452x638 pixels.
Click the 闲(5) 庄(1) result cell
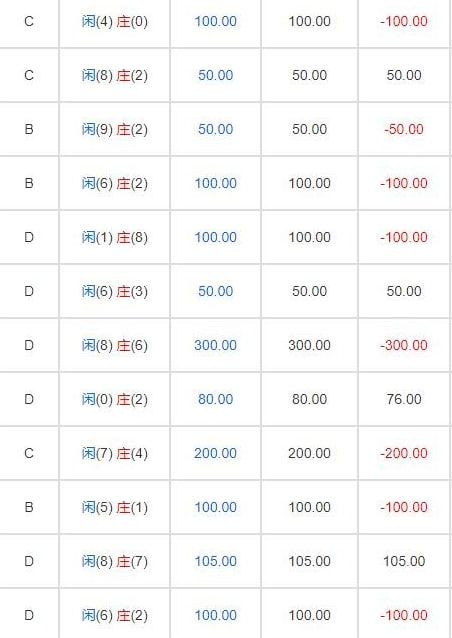click(x=115, y=507)
